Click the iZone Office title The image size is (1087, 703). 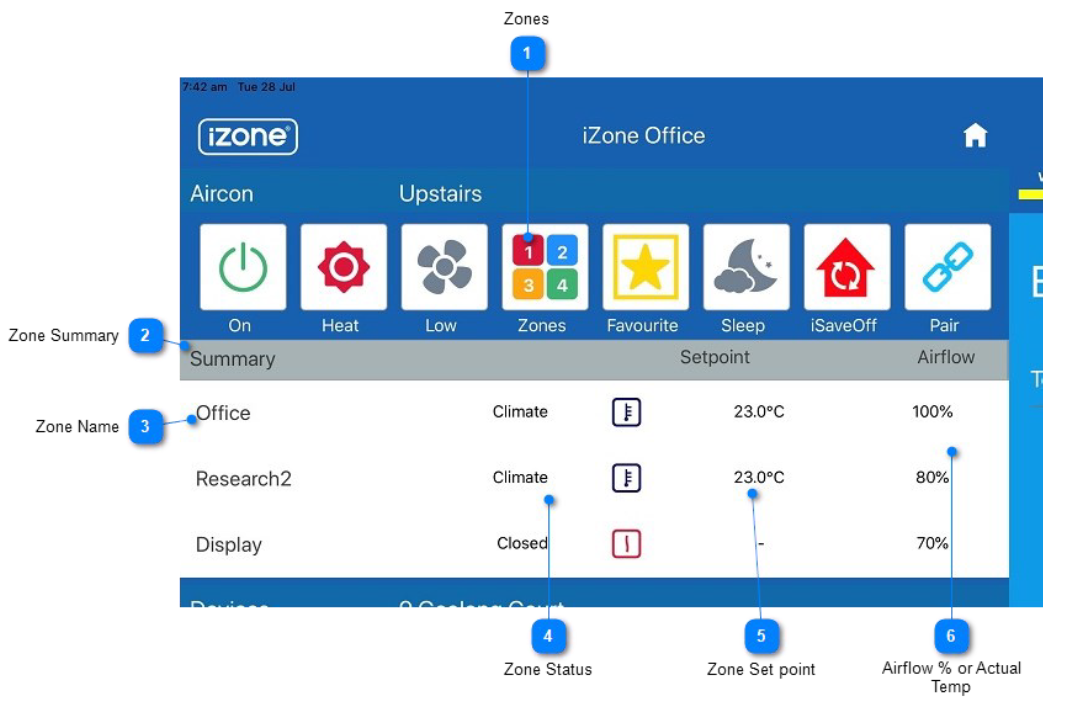pos(643,135)
